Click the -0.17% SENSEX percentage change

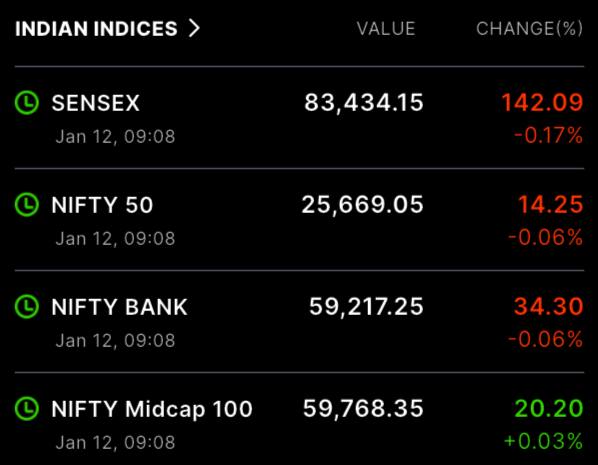548,135
